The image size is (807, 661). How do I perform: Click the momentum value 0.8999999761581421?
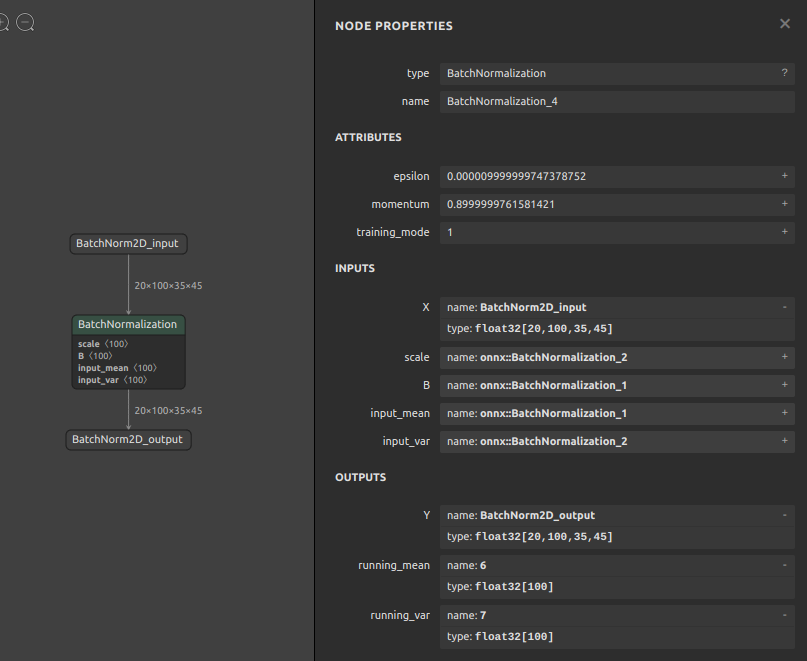point(501,204)
